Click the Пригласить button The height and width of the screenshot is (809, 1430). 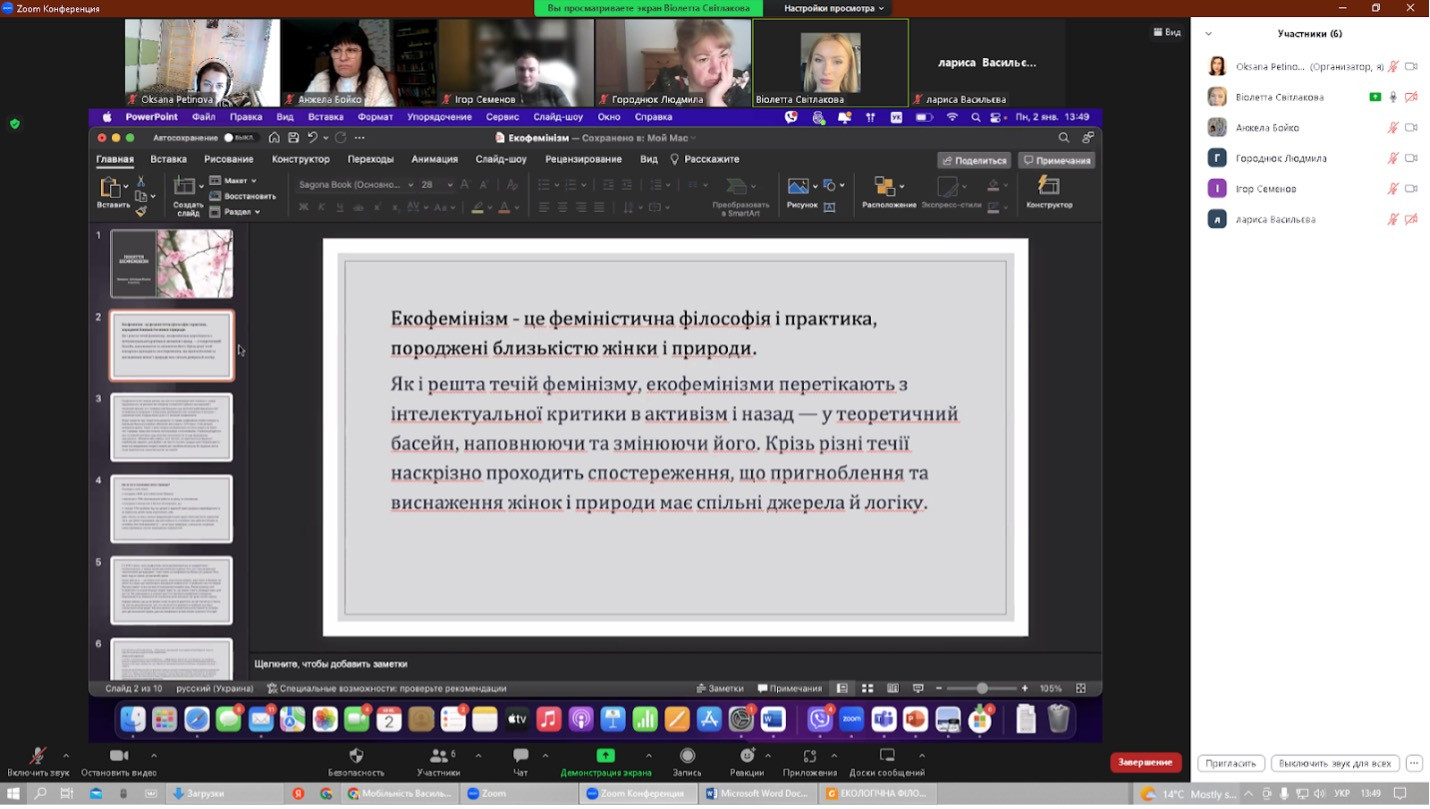click(1230, 763)
